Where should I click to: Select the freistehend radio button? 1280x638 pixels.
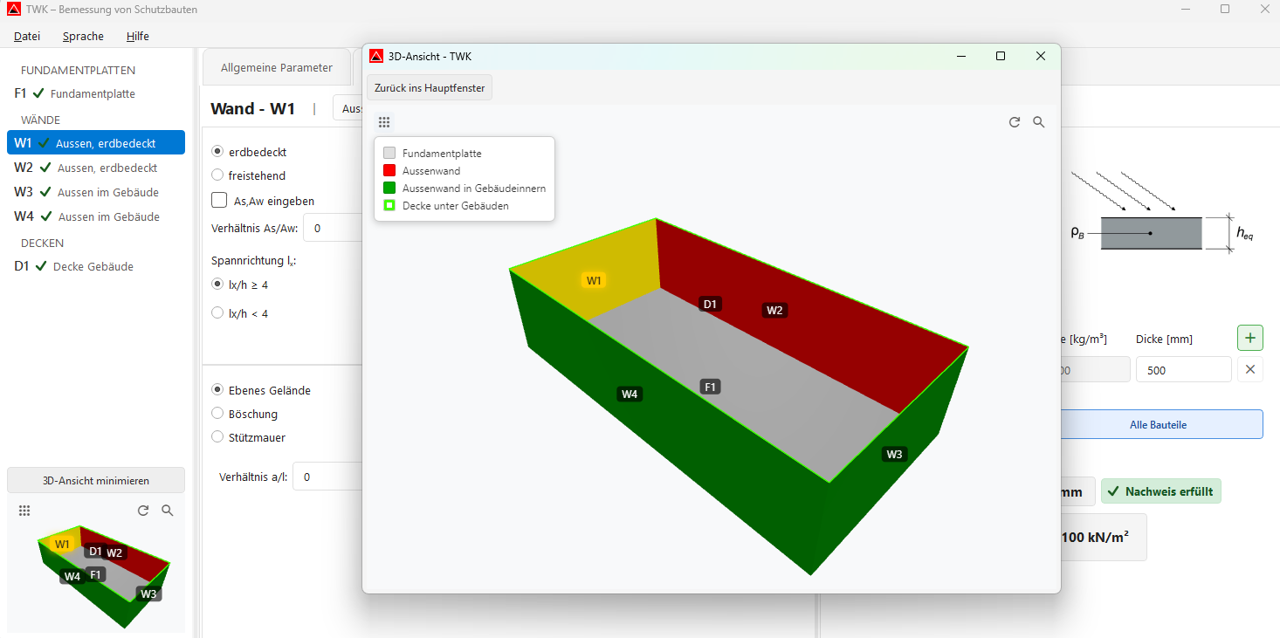217,173
